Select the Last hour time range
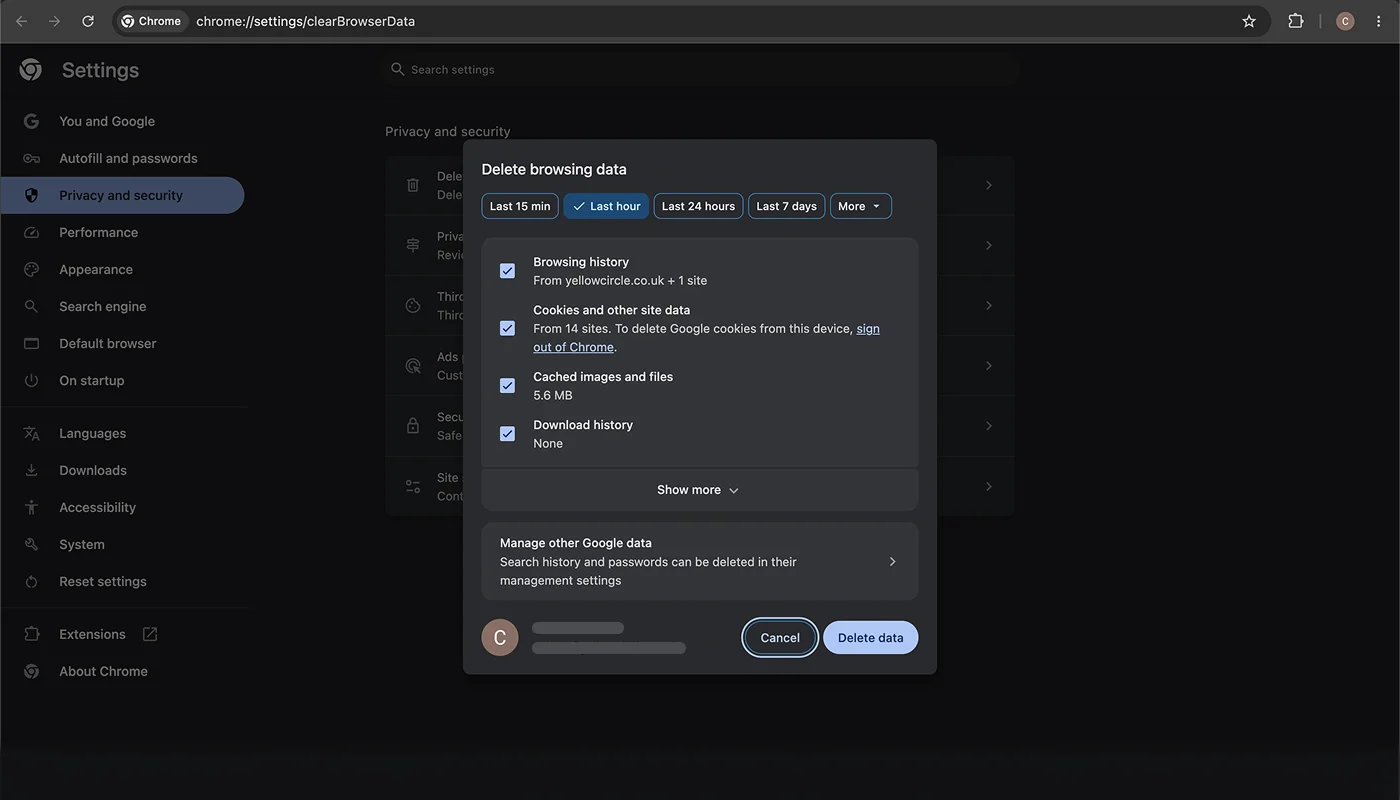The width and height of the screenshot is (1400, 800). [606, 206]
